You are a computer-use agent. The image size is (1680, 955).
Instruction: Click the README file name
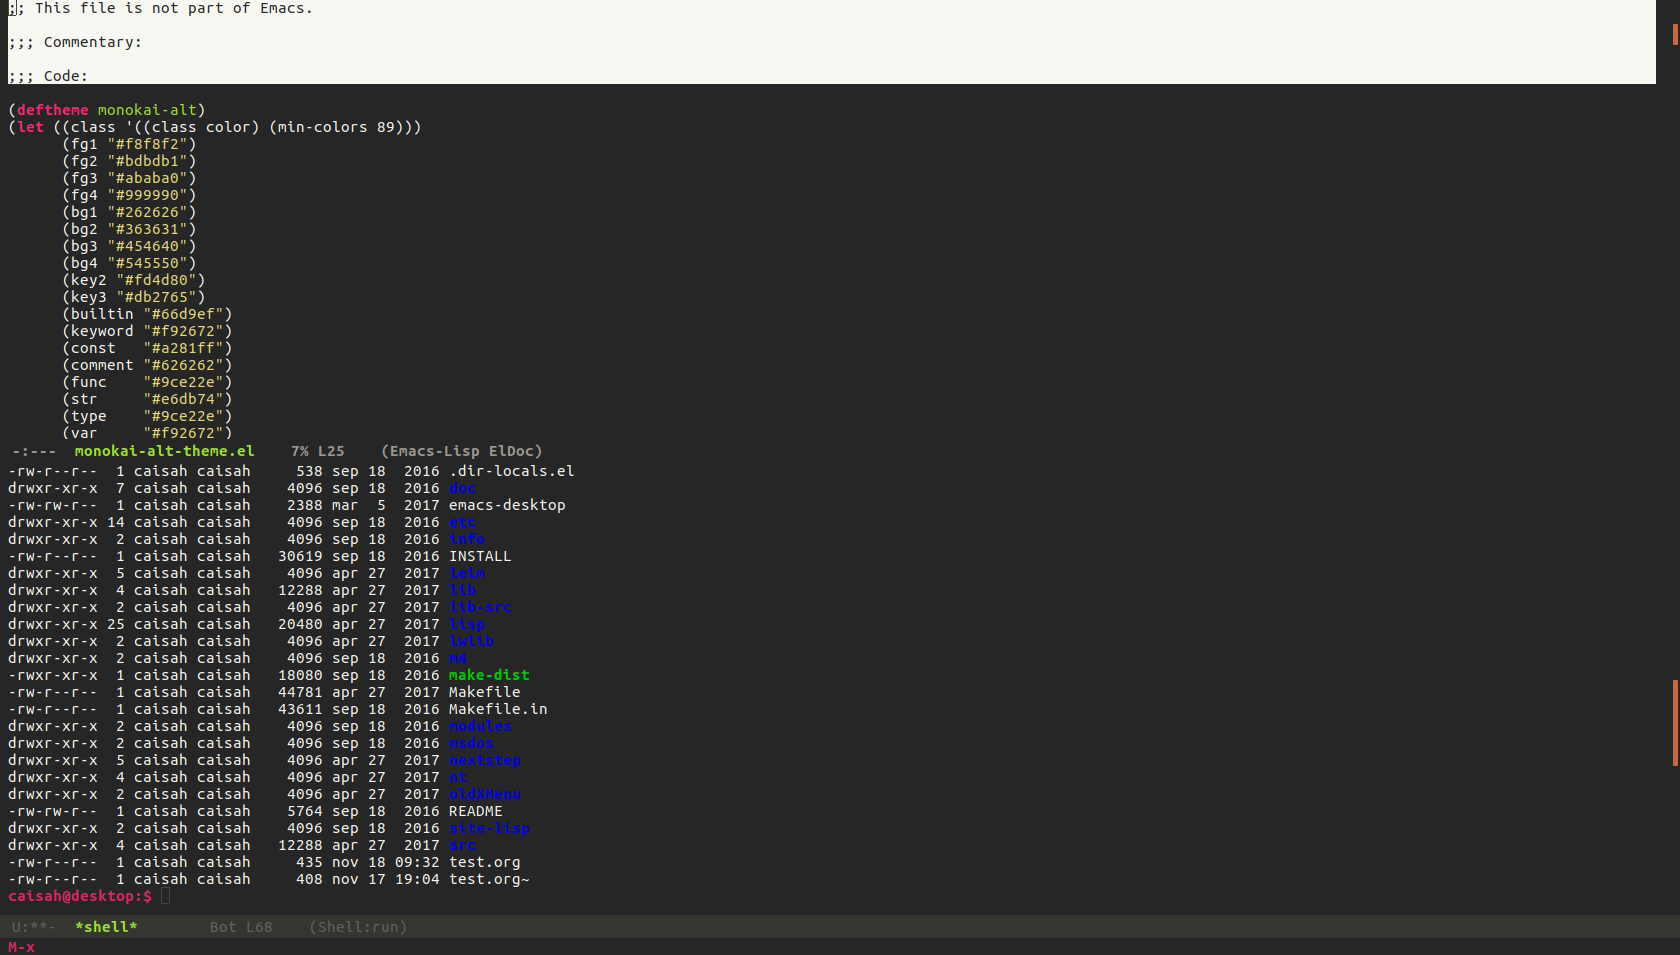(x=475, y=811)
